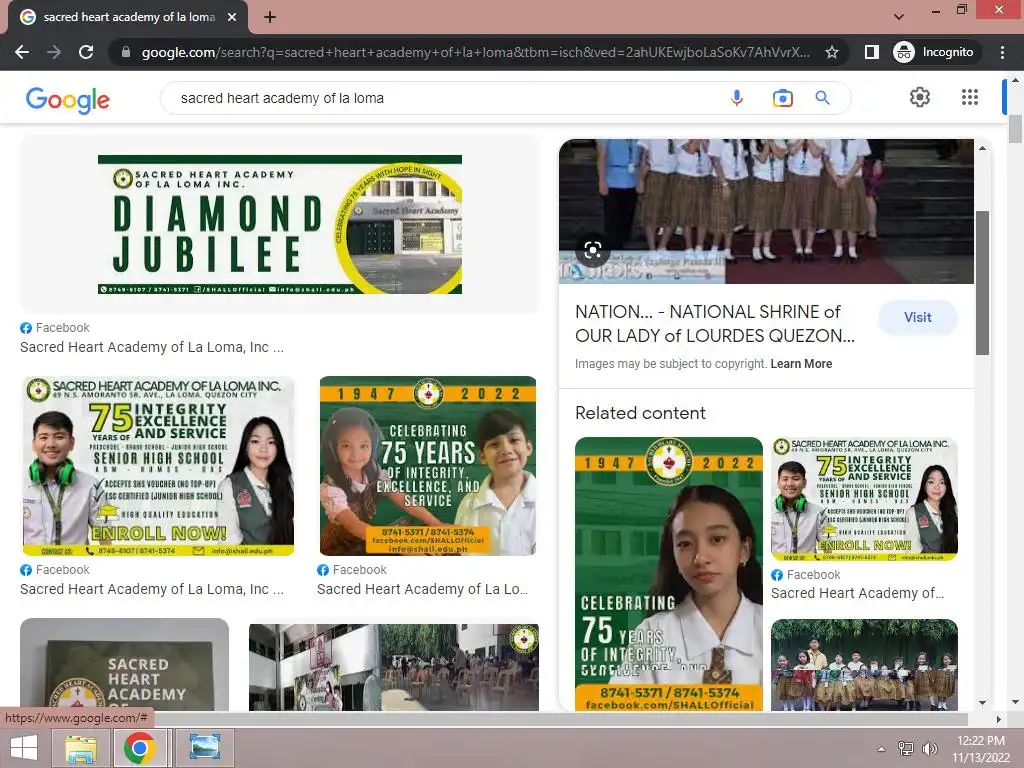This screenshot has width=1024, height=768.
Task: Open the school courtyard photo result
Action: (x=394, y=667)
